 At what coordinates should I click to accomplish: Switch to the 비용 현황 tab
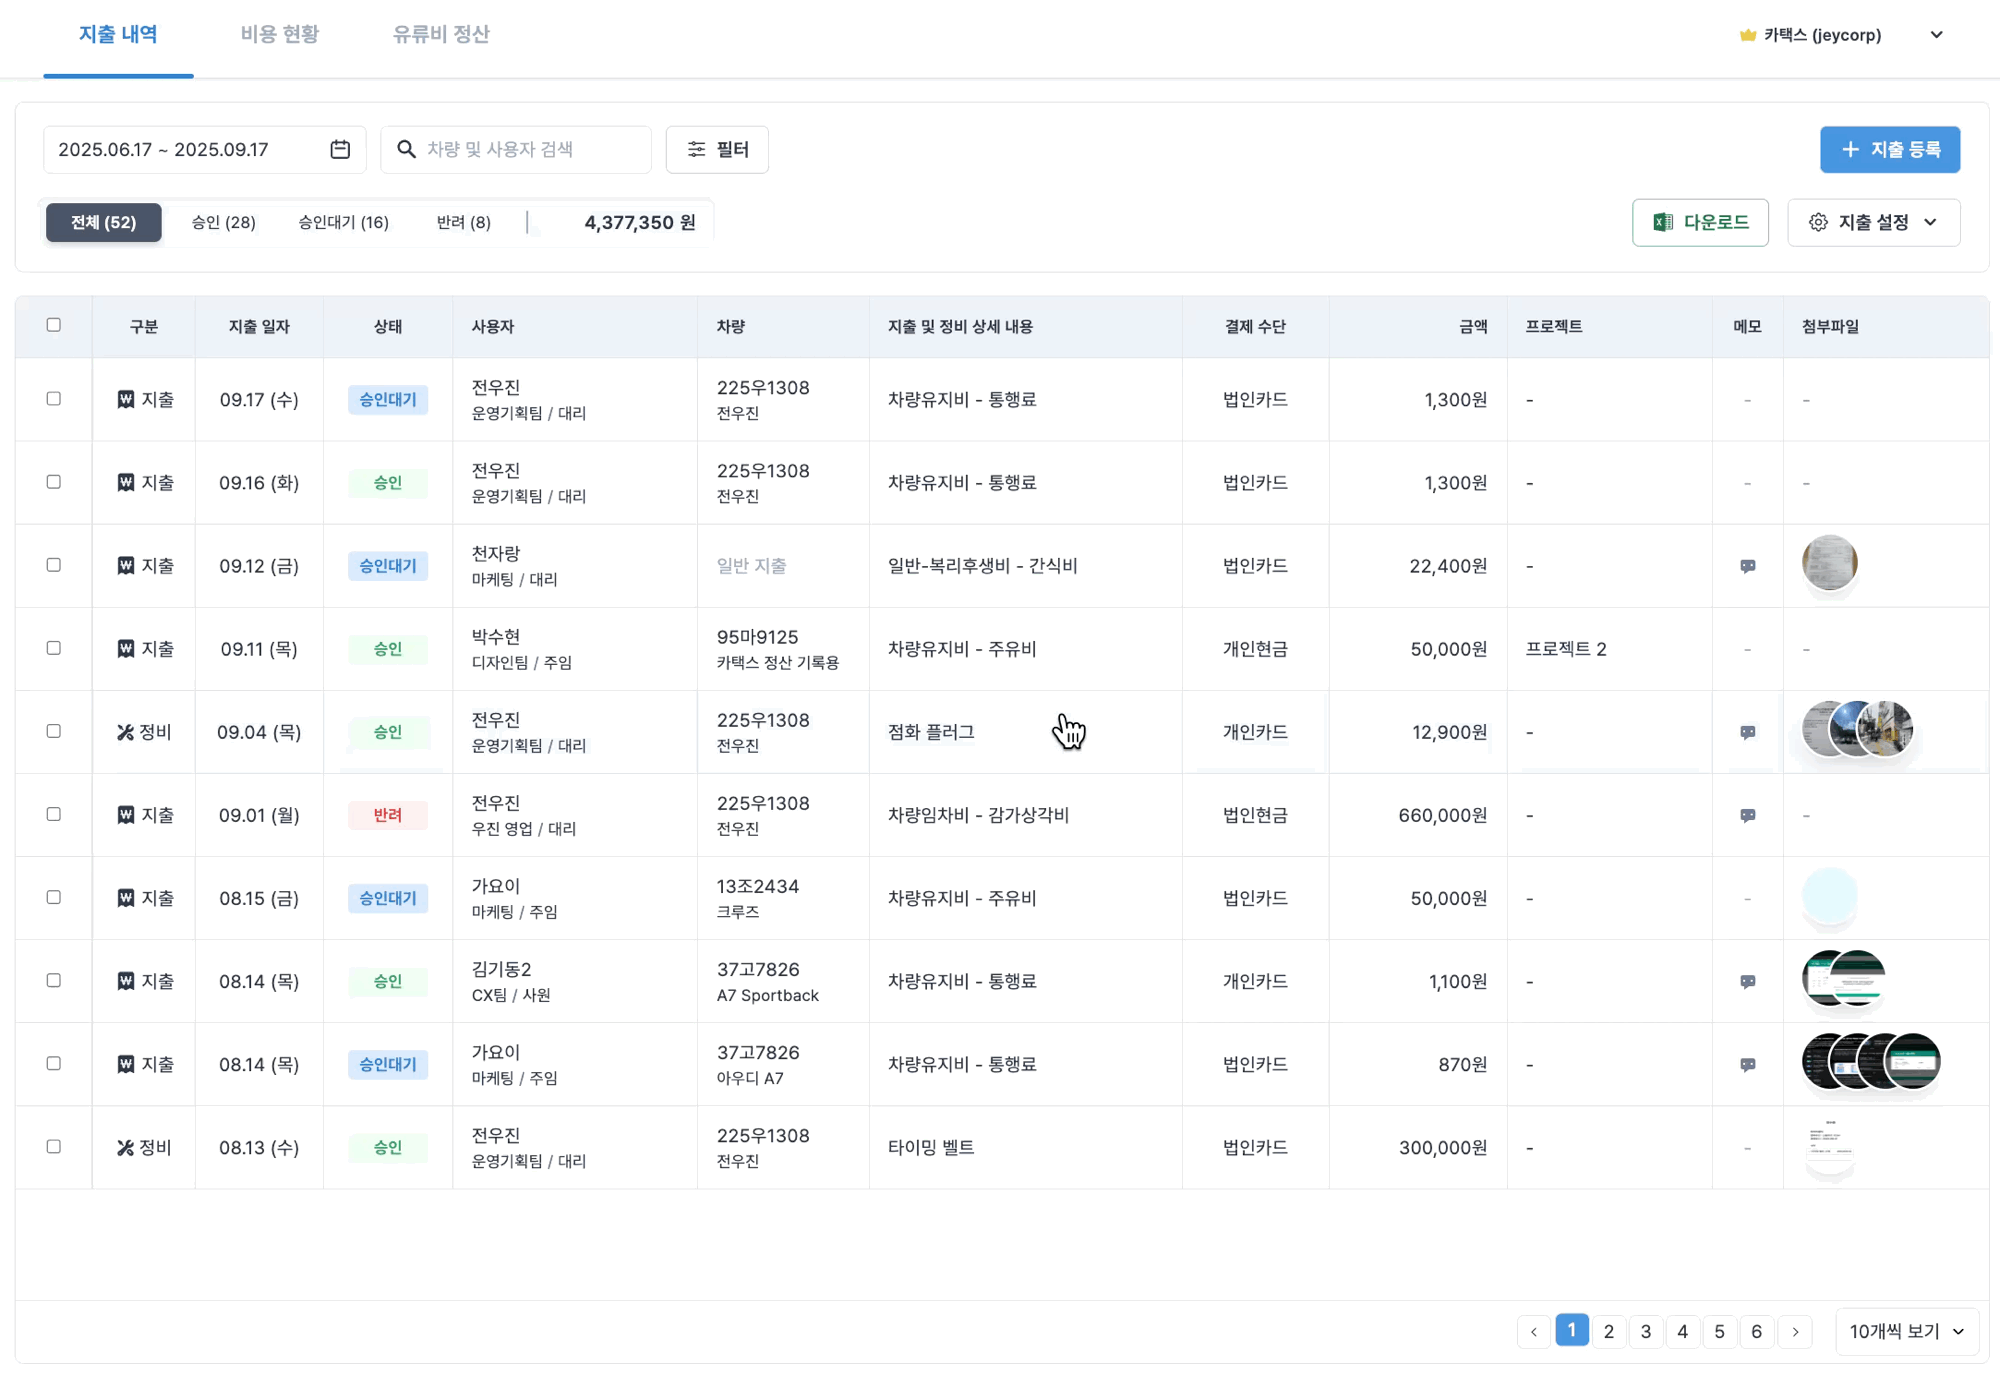point(279,34)
